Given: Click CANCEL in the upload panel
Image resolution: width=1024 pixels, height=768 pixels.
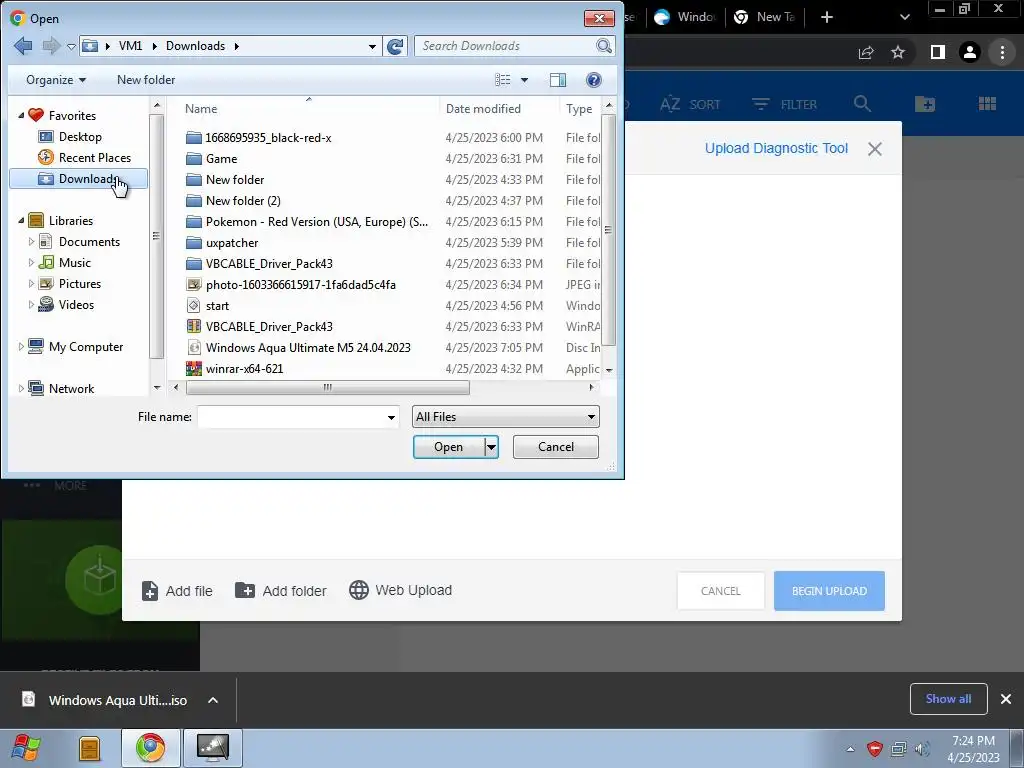Looking at the screenshot, I should coord(720,591).
